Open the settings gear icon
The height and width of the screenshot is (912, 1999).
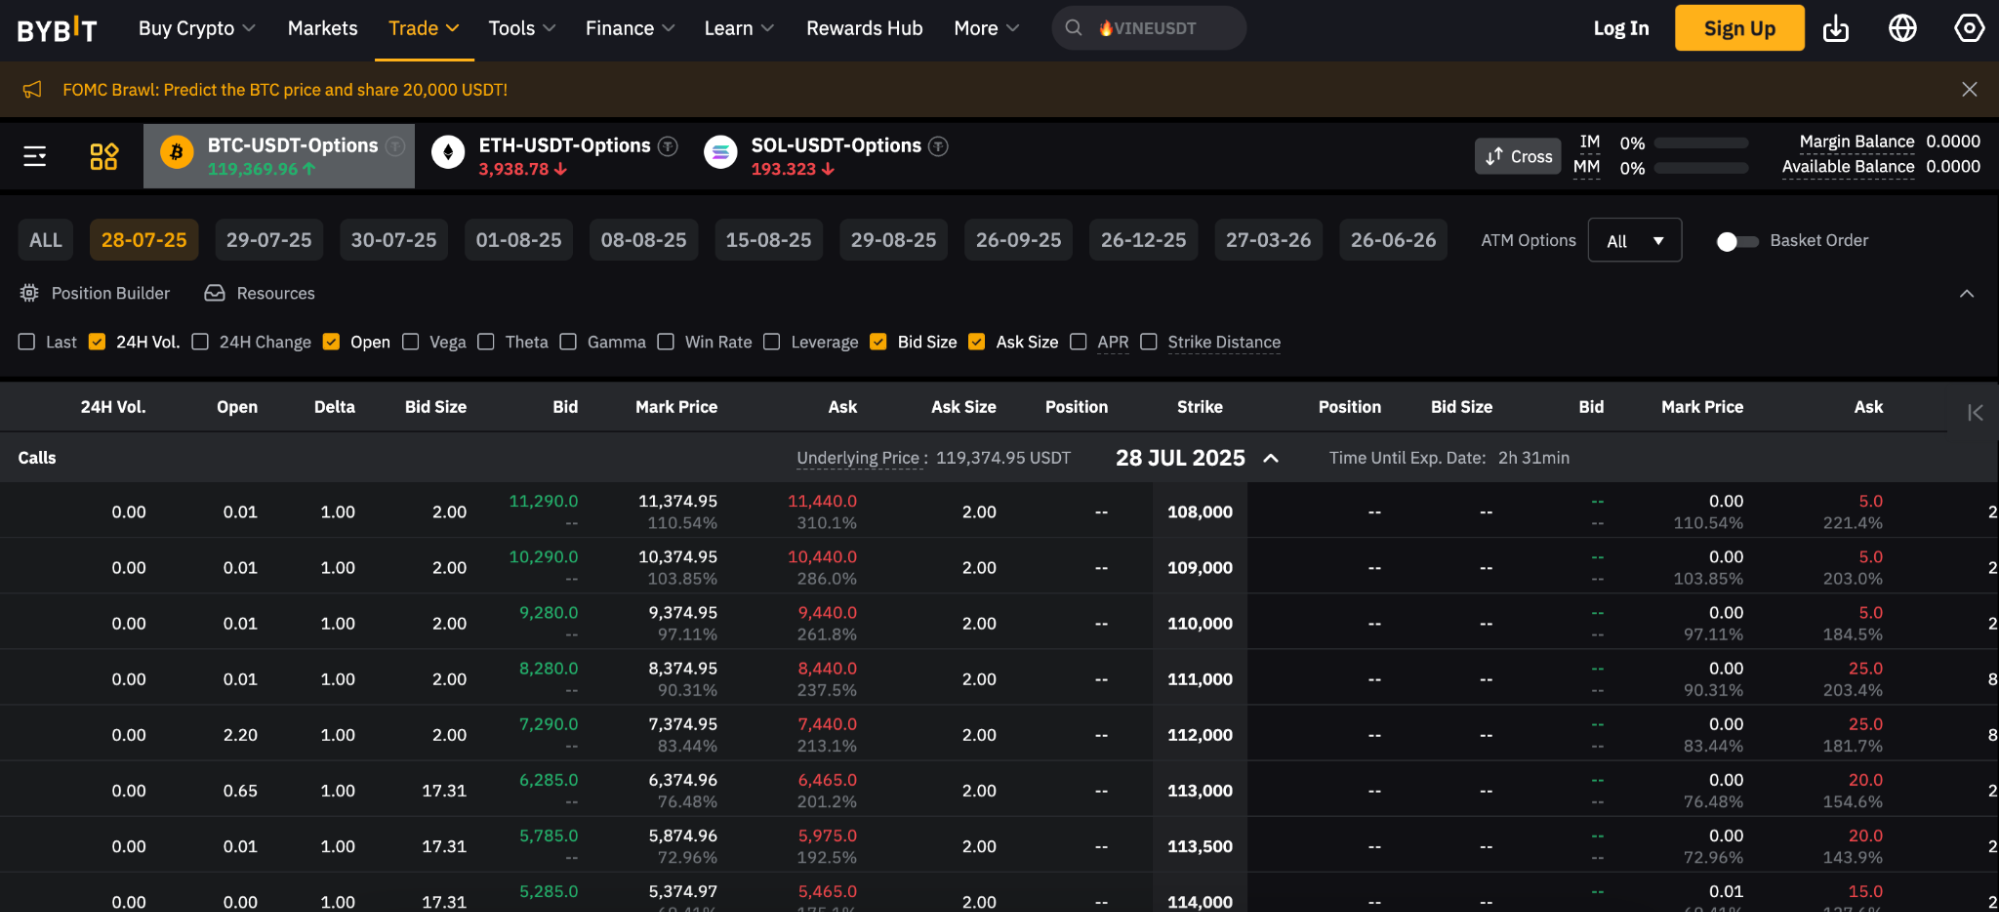(1969, 28)
